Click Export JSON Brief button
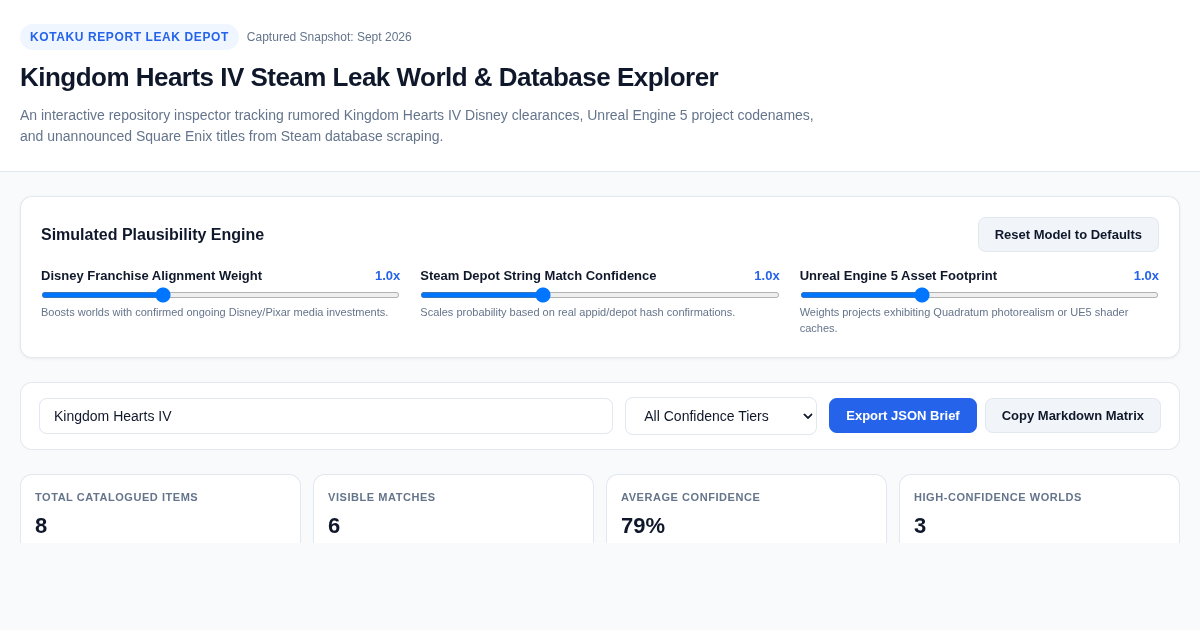Image resolution: width=1200 pixels, height=630 pixels. [903, 416]
